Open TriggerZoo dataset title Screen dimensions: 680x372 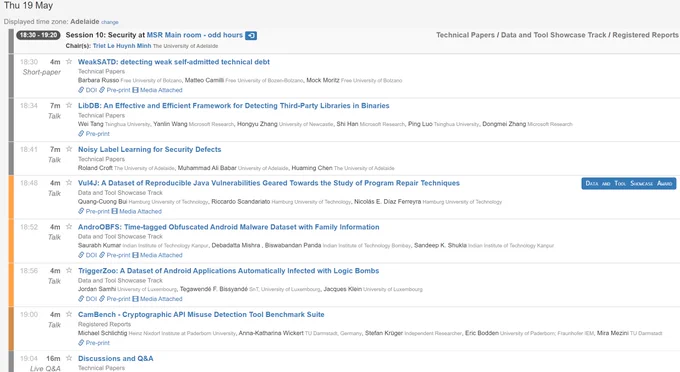[228, 271]
